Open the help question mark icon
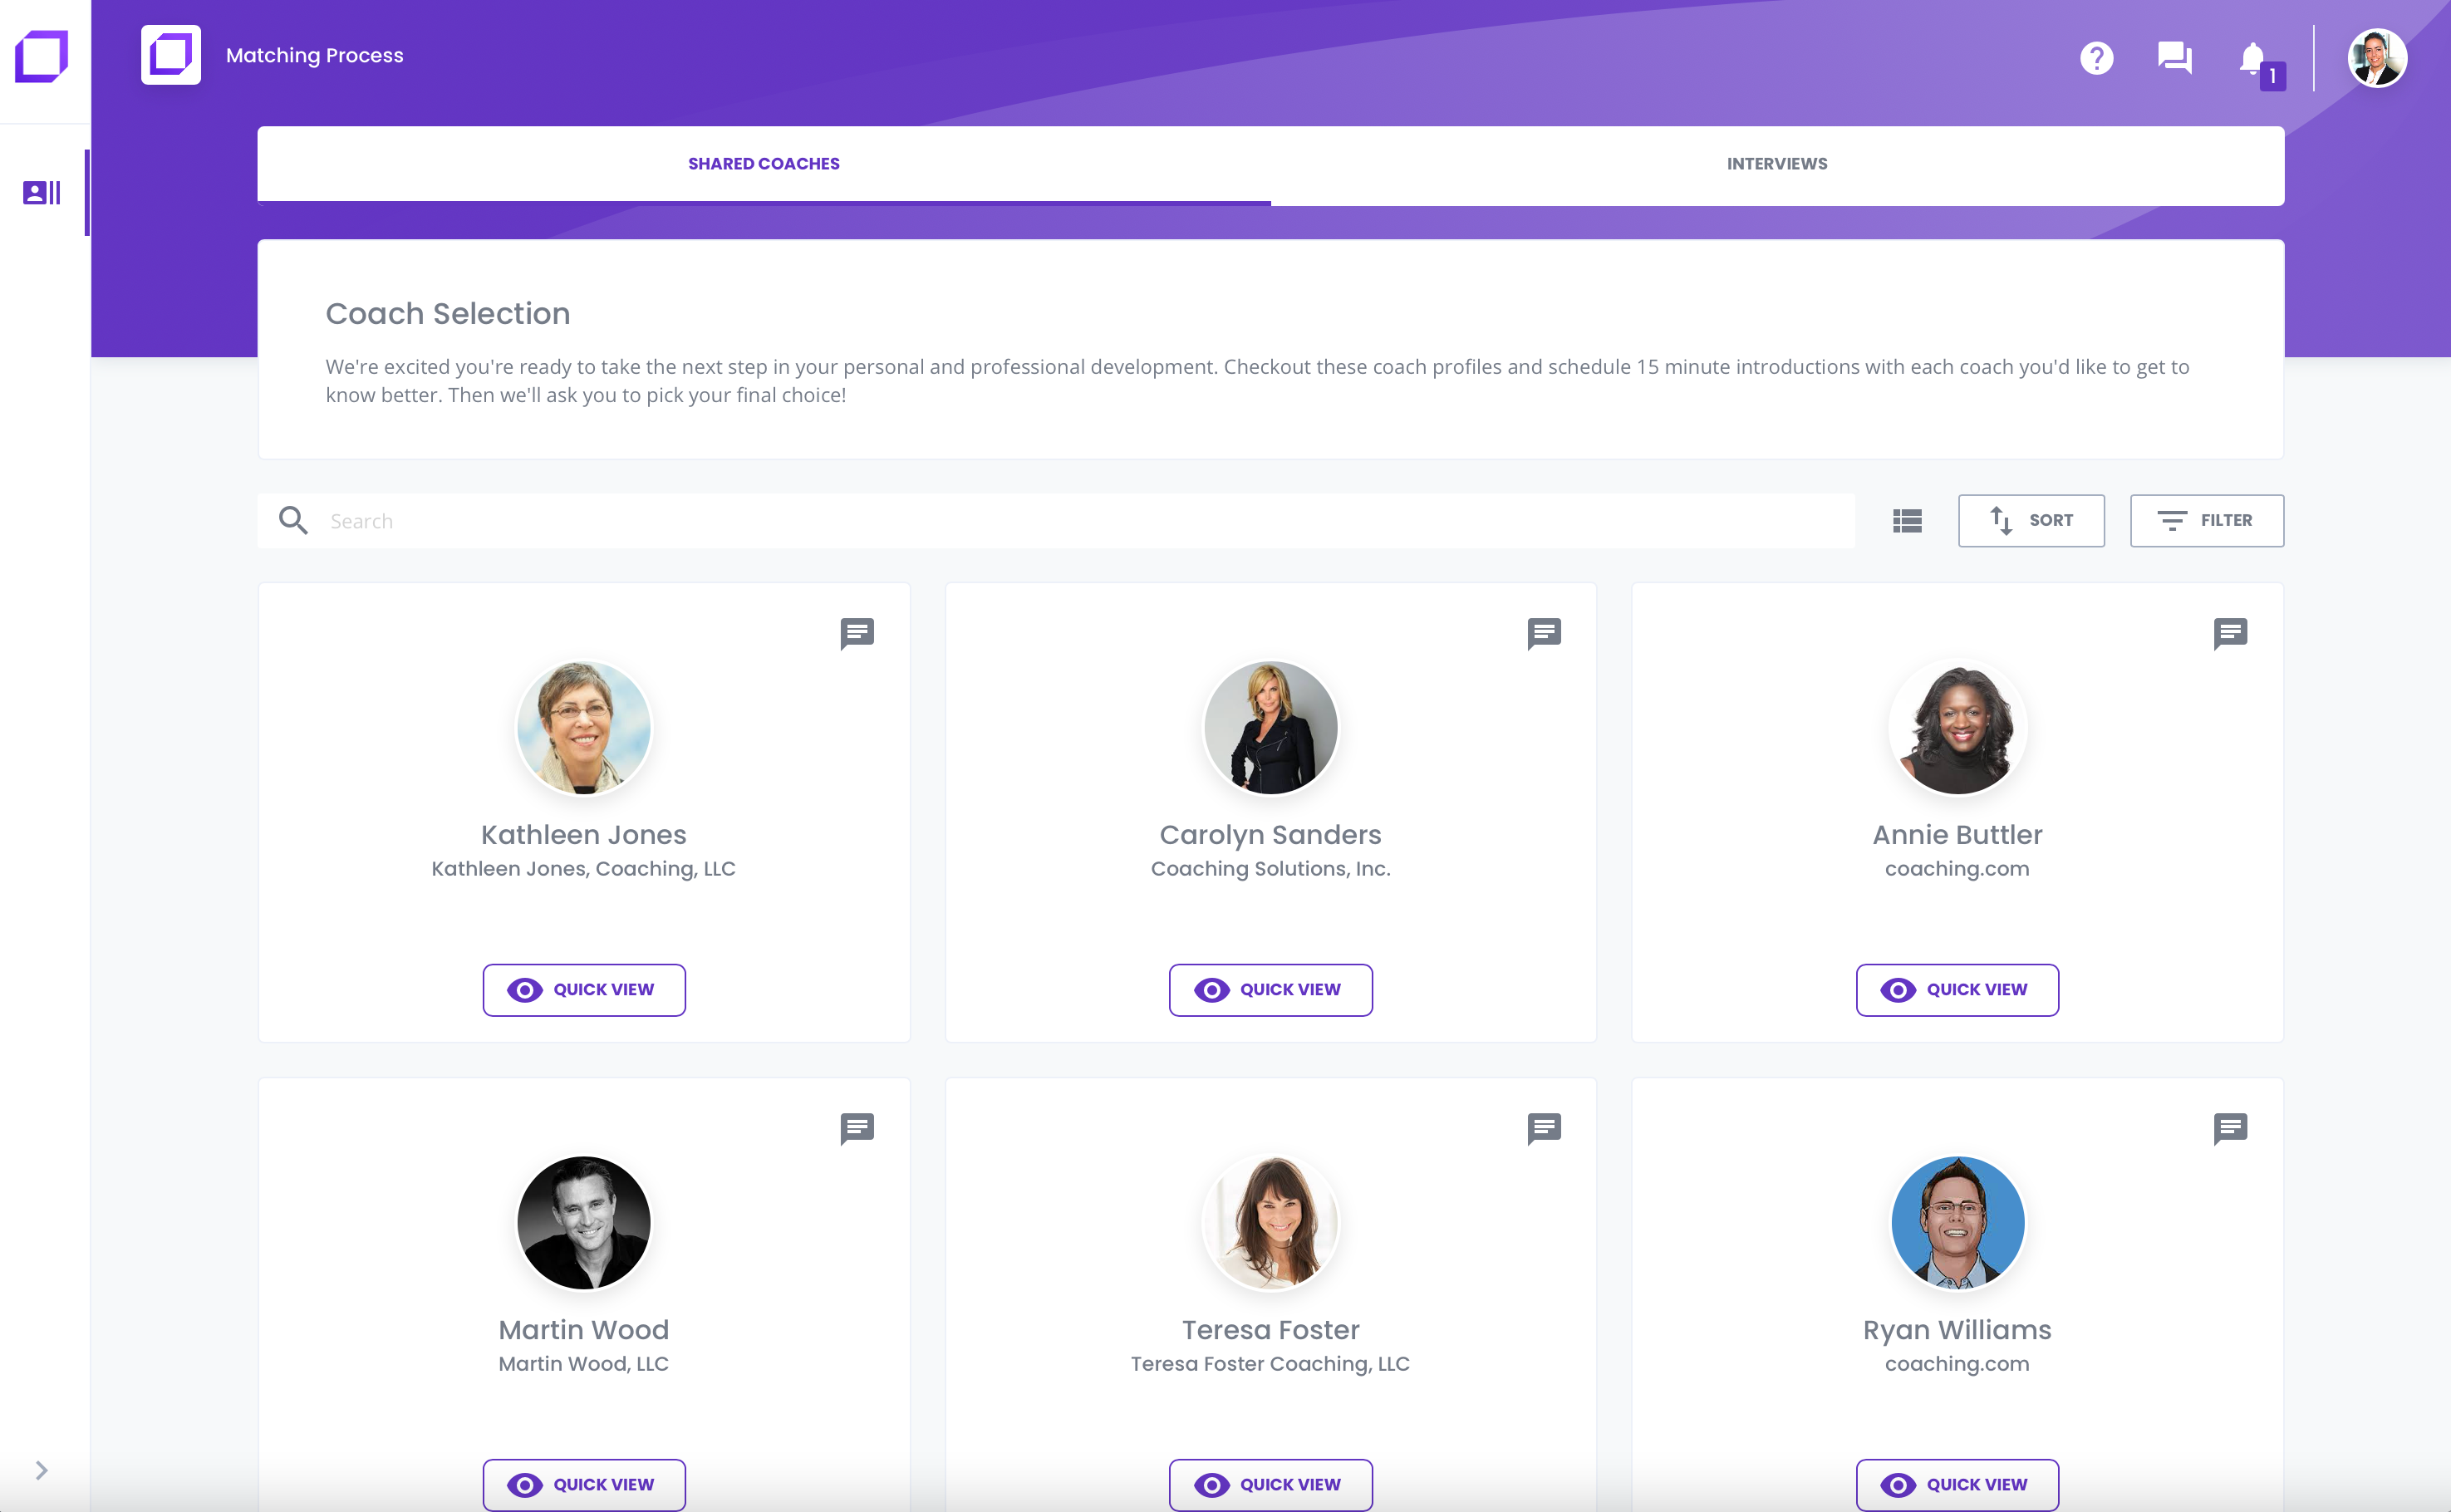 2096,58
